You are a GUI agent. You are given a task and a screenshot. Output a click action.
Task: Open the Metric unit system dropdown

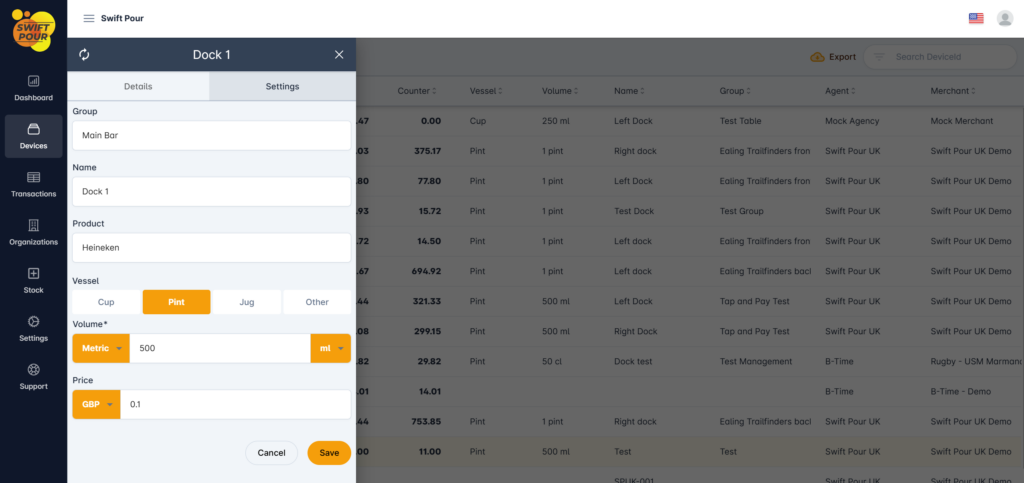[101, 348]
